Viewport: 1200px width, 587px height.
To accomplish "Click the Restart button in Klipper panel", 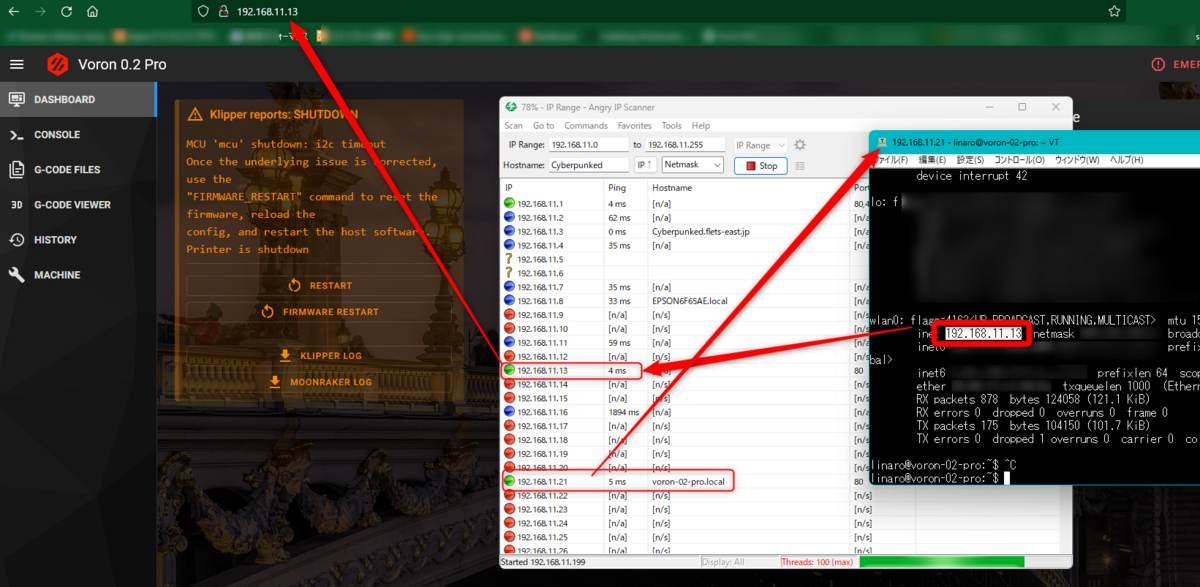I will (x=320, y=285).
